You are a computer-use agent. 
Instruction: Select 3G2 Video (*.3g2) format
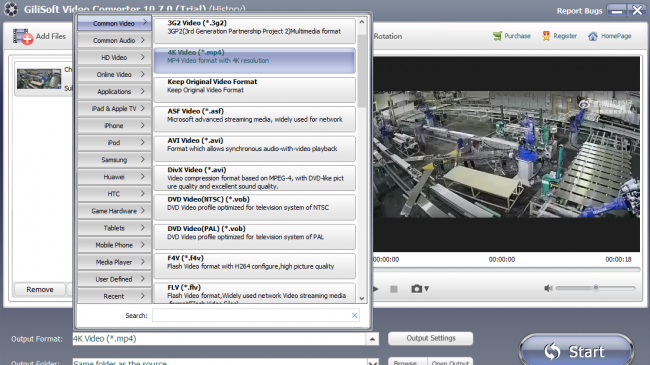pyautogui.click(x=255, y=30)
